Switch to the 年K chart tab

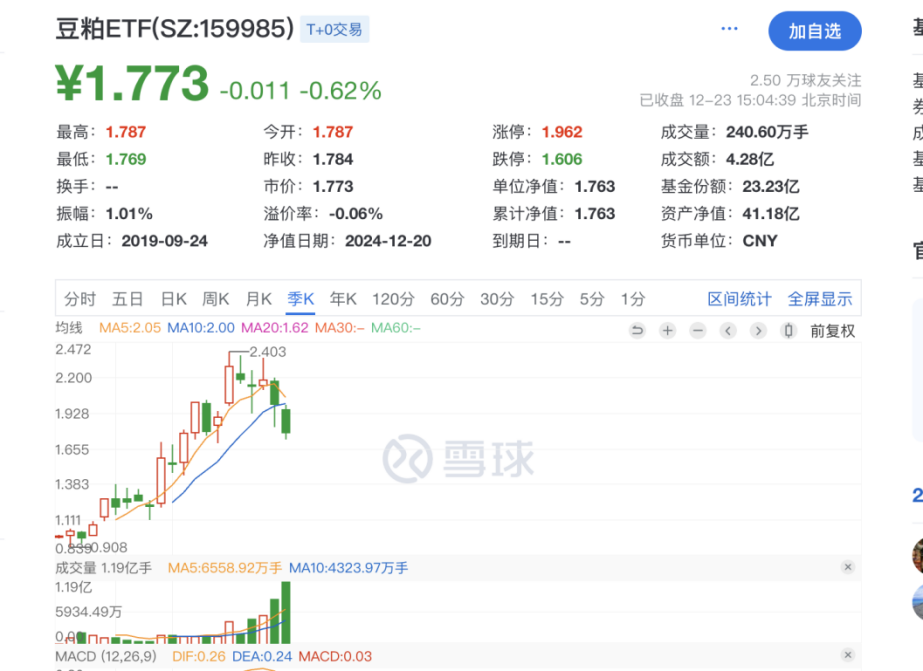(343, 299)
